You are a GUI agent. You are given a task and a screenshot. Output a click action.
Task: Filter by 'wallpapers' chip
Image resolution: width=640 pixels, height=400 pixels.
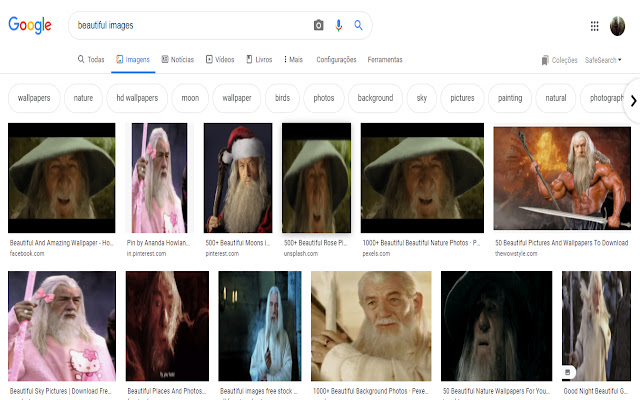click(x=34, y=98)
